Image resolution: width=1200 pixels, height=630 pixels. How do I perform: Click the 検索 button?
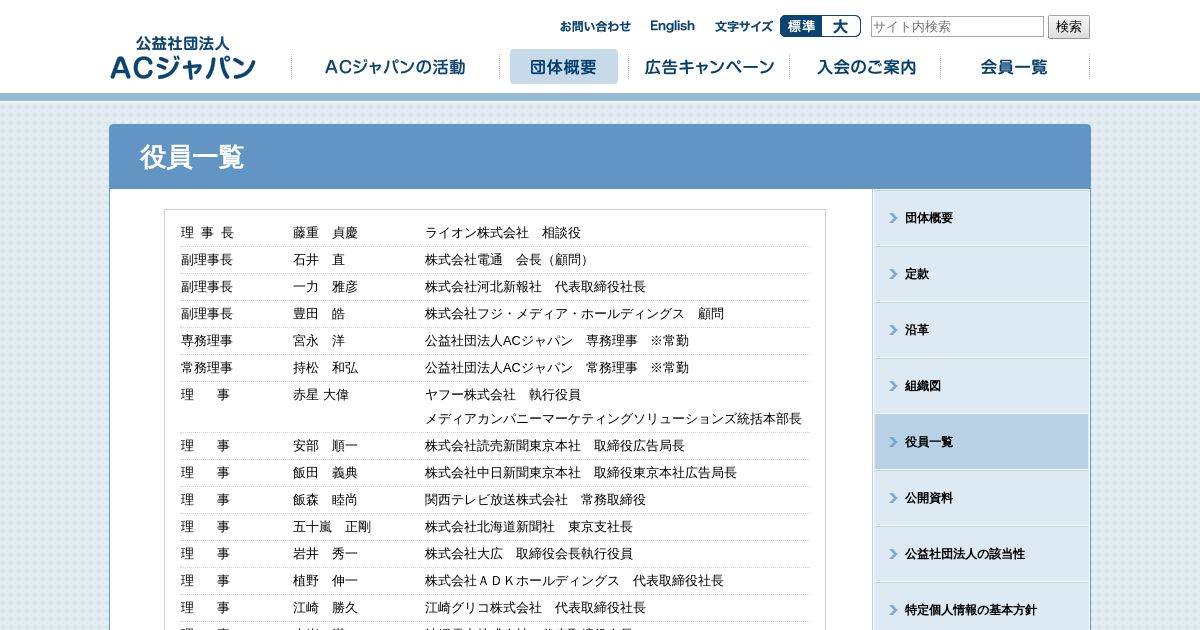click(1069, 27)
